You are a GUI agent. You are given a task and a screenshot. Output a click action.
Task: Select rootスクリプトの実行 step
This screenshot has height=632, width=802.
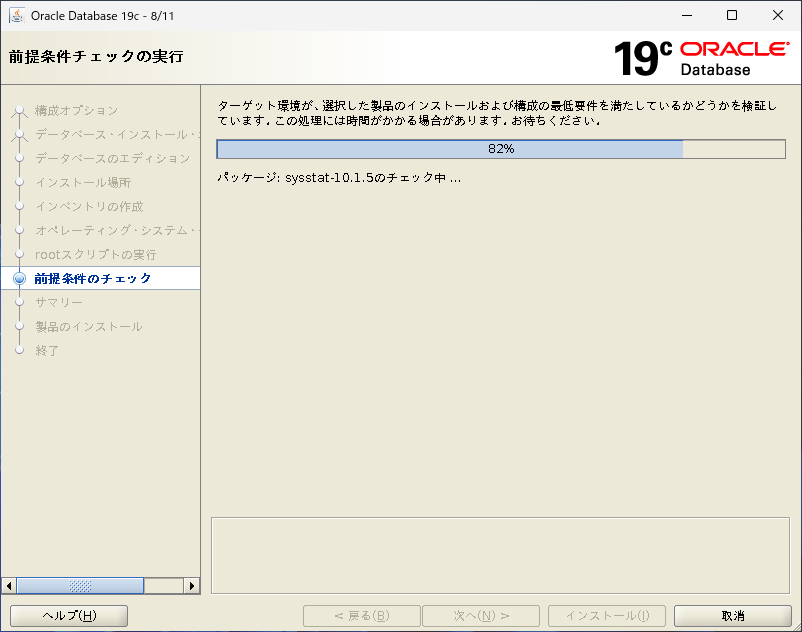pyautogui.click(x=95, y=254)
